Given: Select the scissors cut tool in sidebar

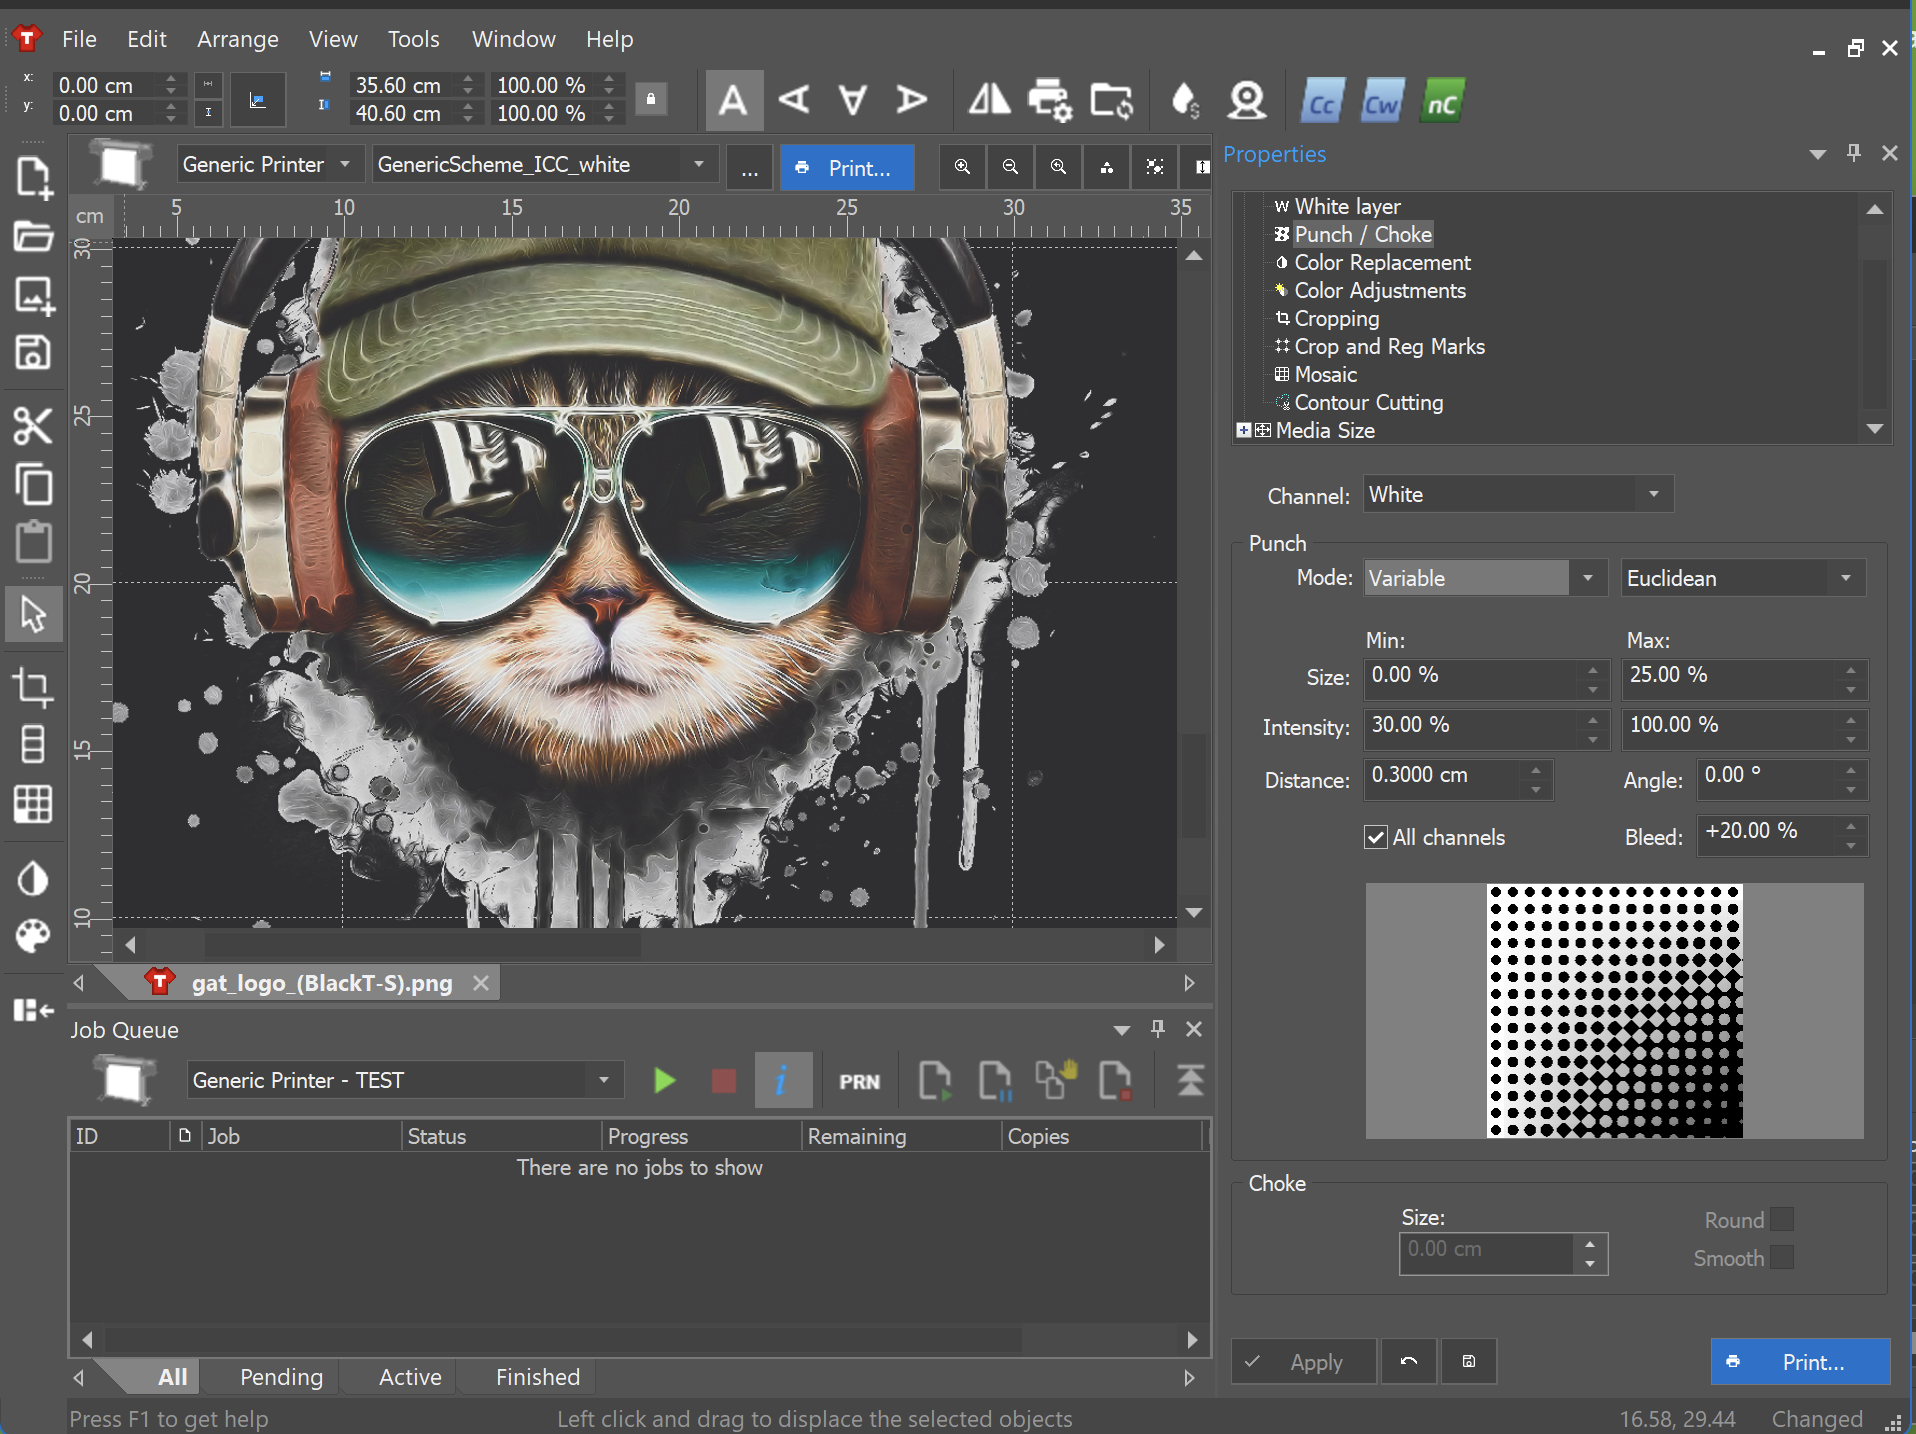Looking at the screenshot, I should coord(33,426).
